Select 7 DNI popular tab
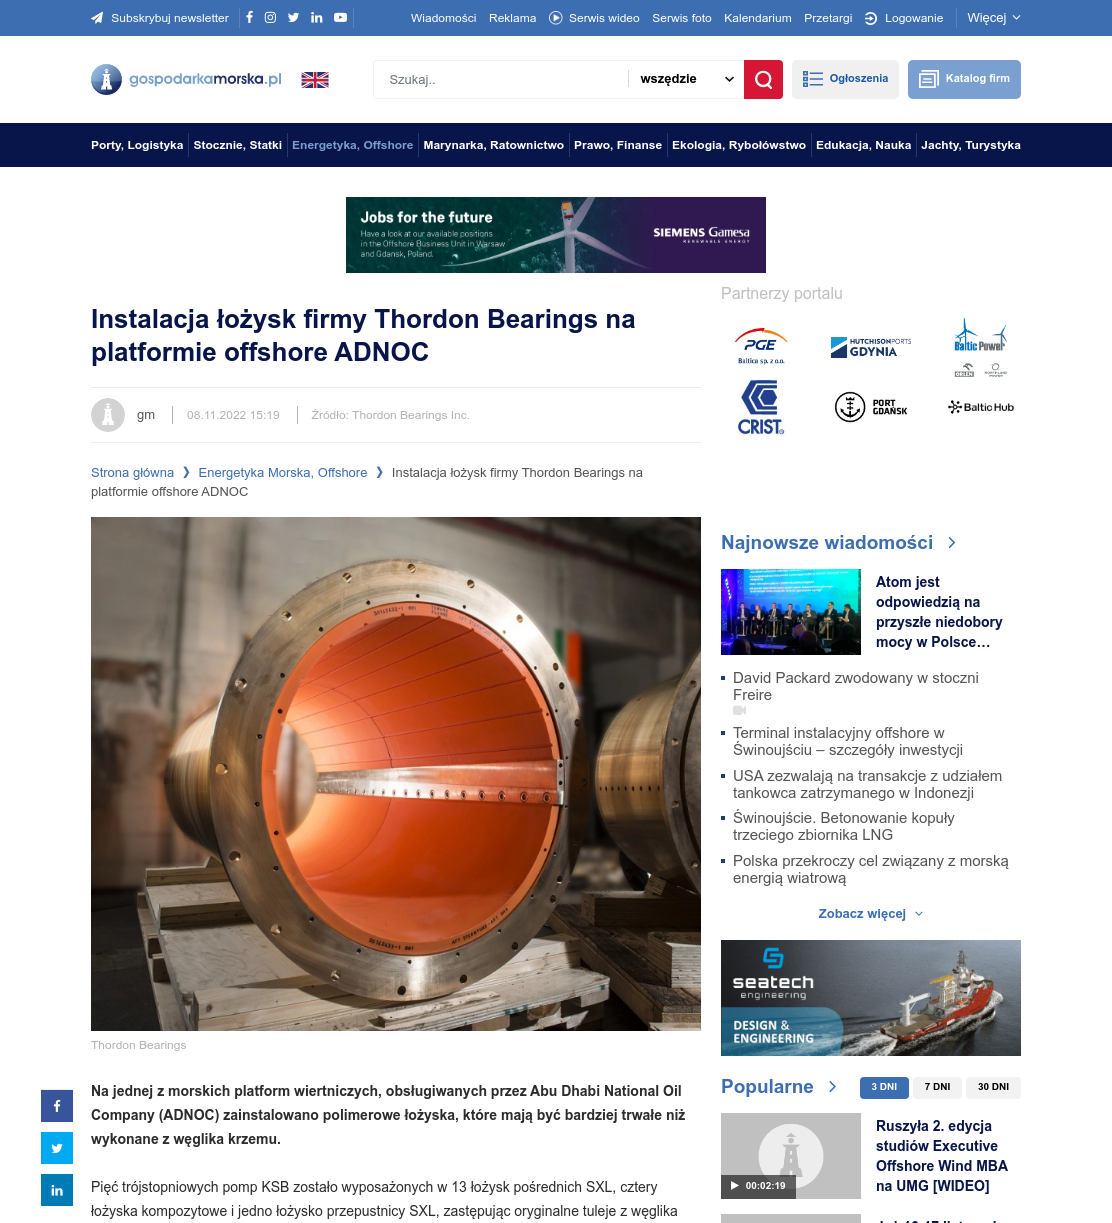The height and width of the screenshot is (1223, 1112). [937, 1087]
